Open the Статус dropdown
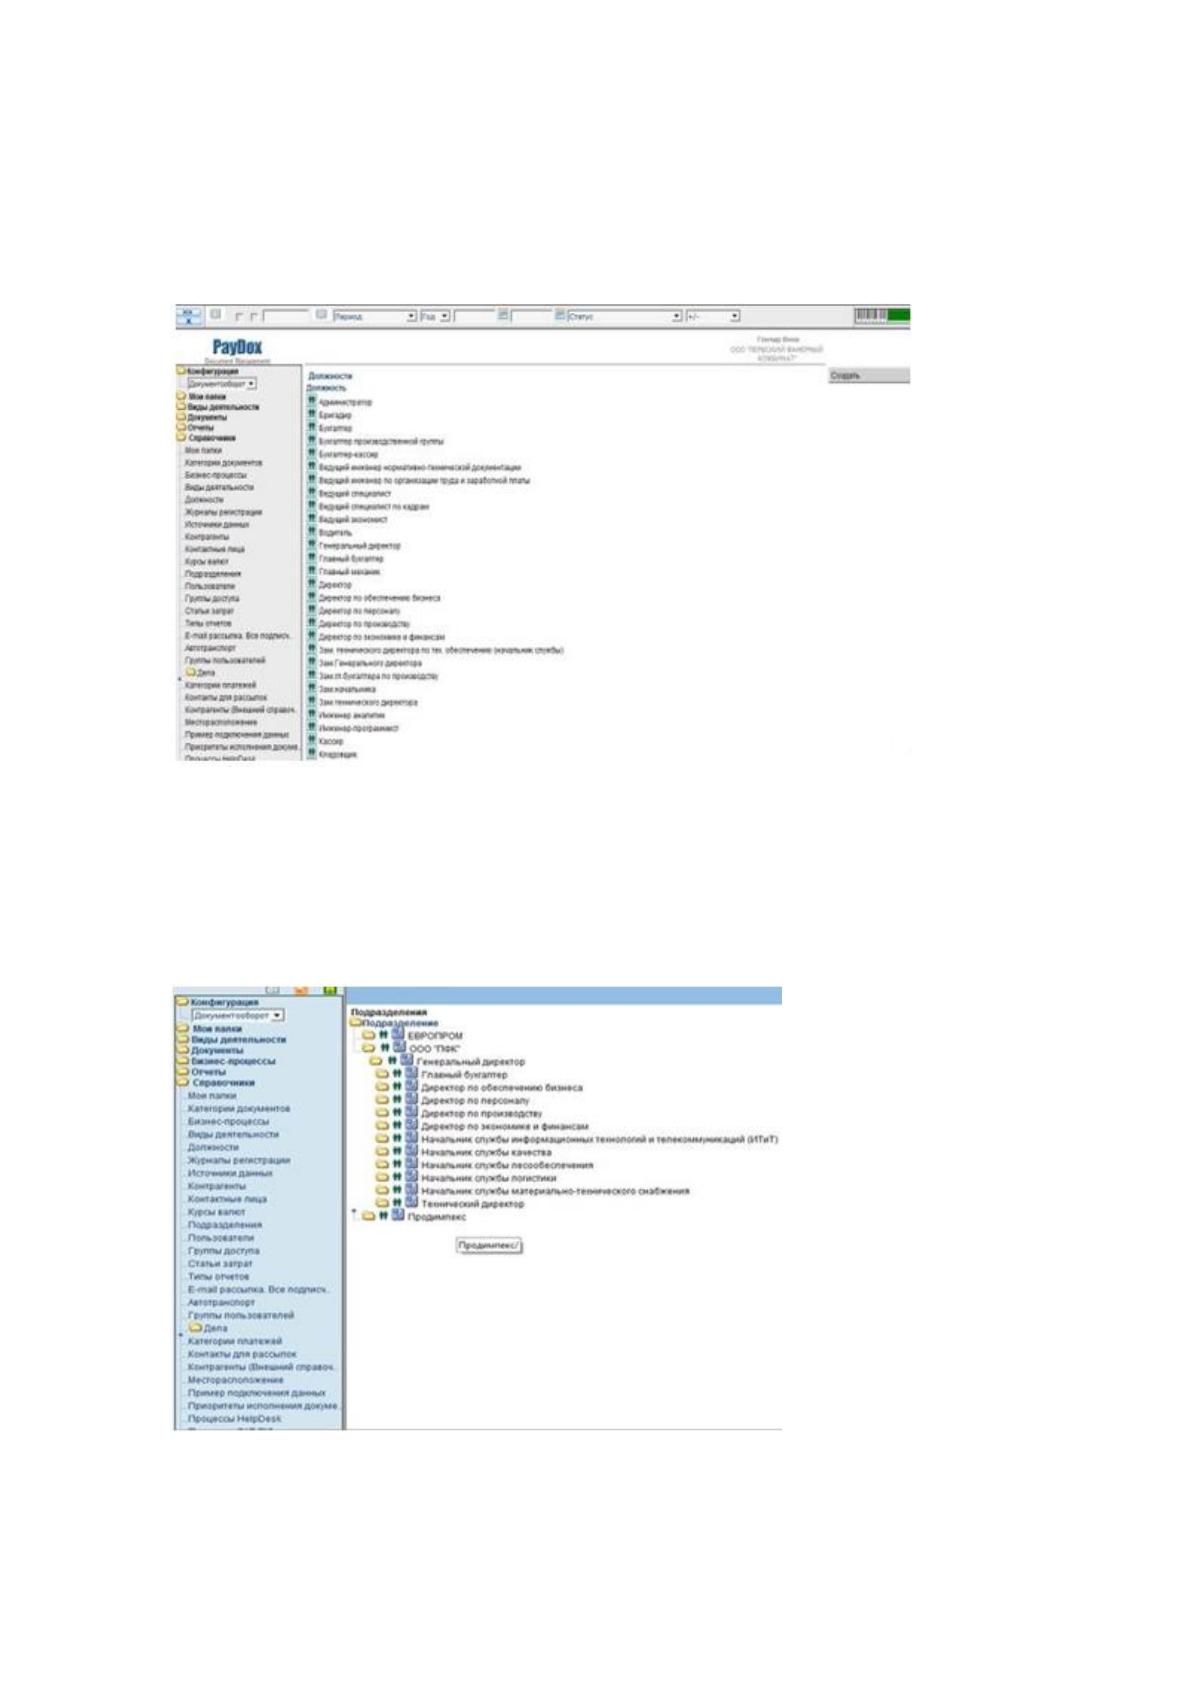Screen dimensions: 1191x1684 tap(625, 316)
